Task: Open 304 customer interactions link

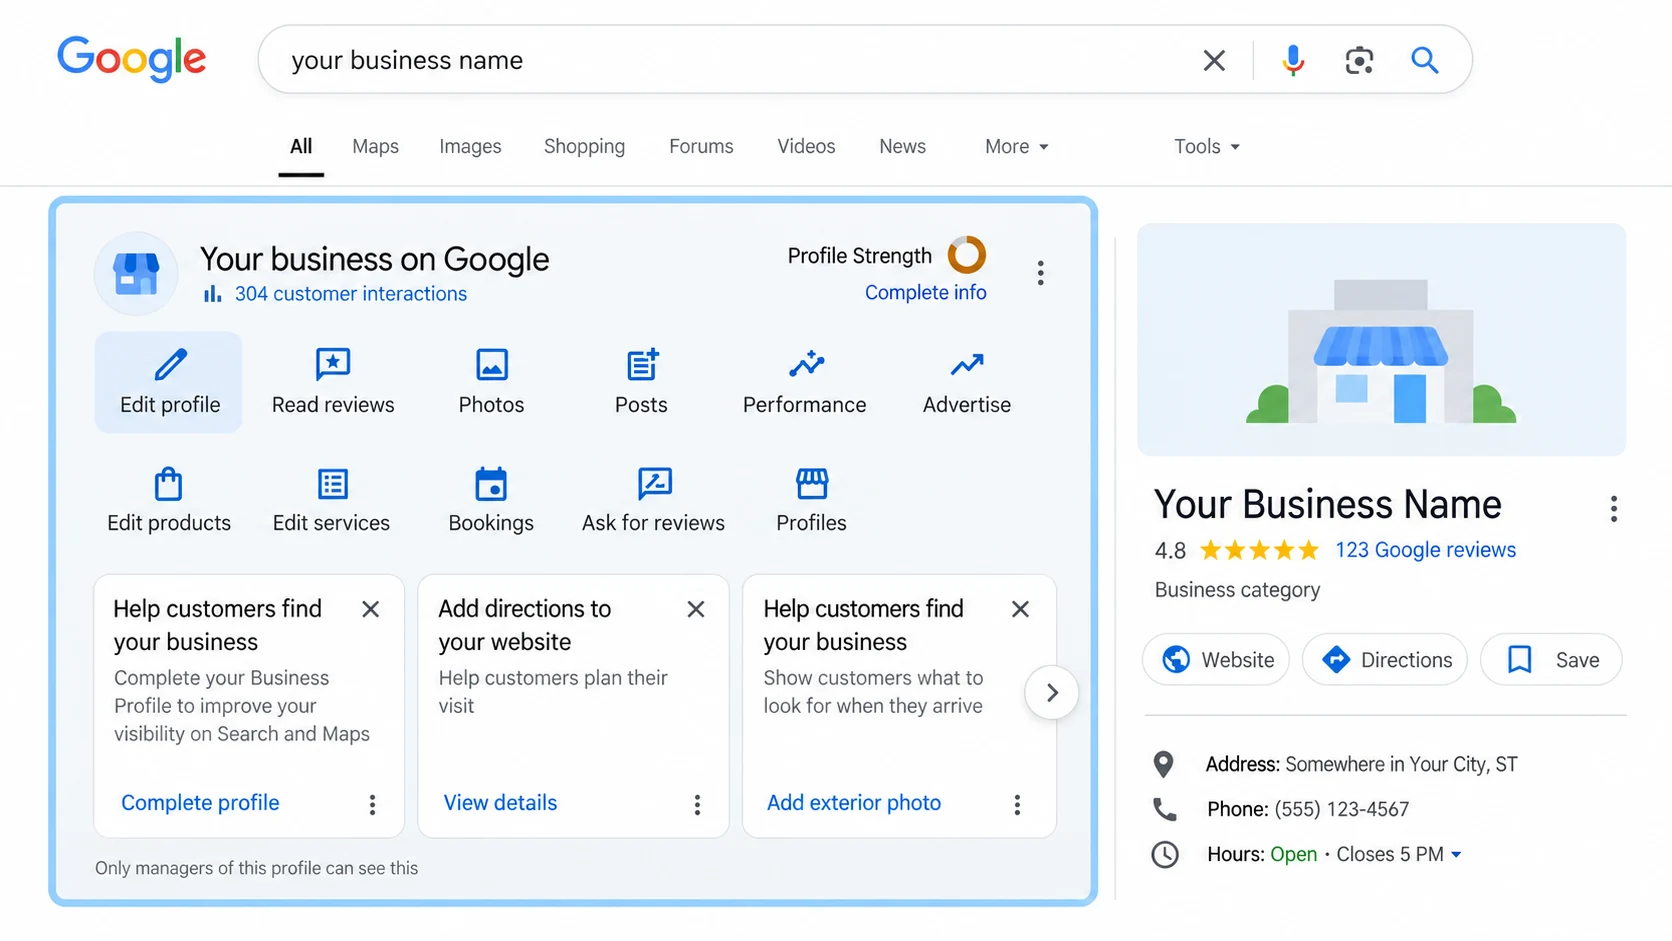Action: click(x=350, y=294)
